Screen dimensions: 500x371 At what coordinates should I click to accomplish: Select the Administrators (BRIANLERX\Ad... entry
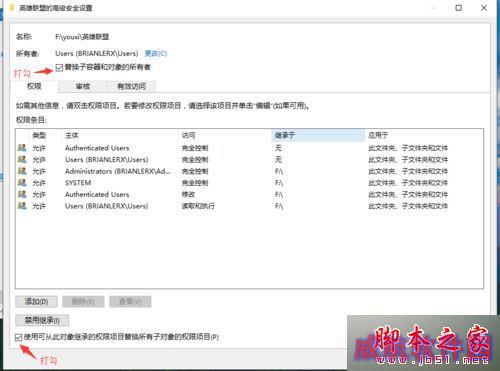[249, 171]
